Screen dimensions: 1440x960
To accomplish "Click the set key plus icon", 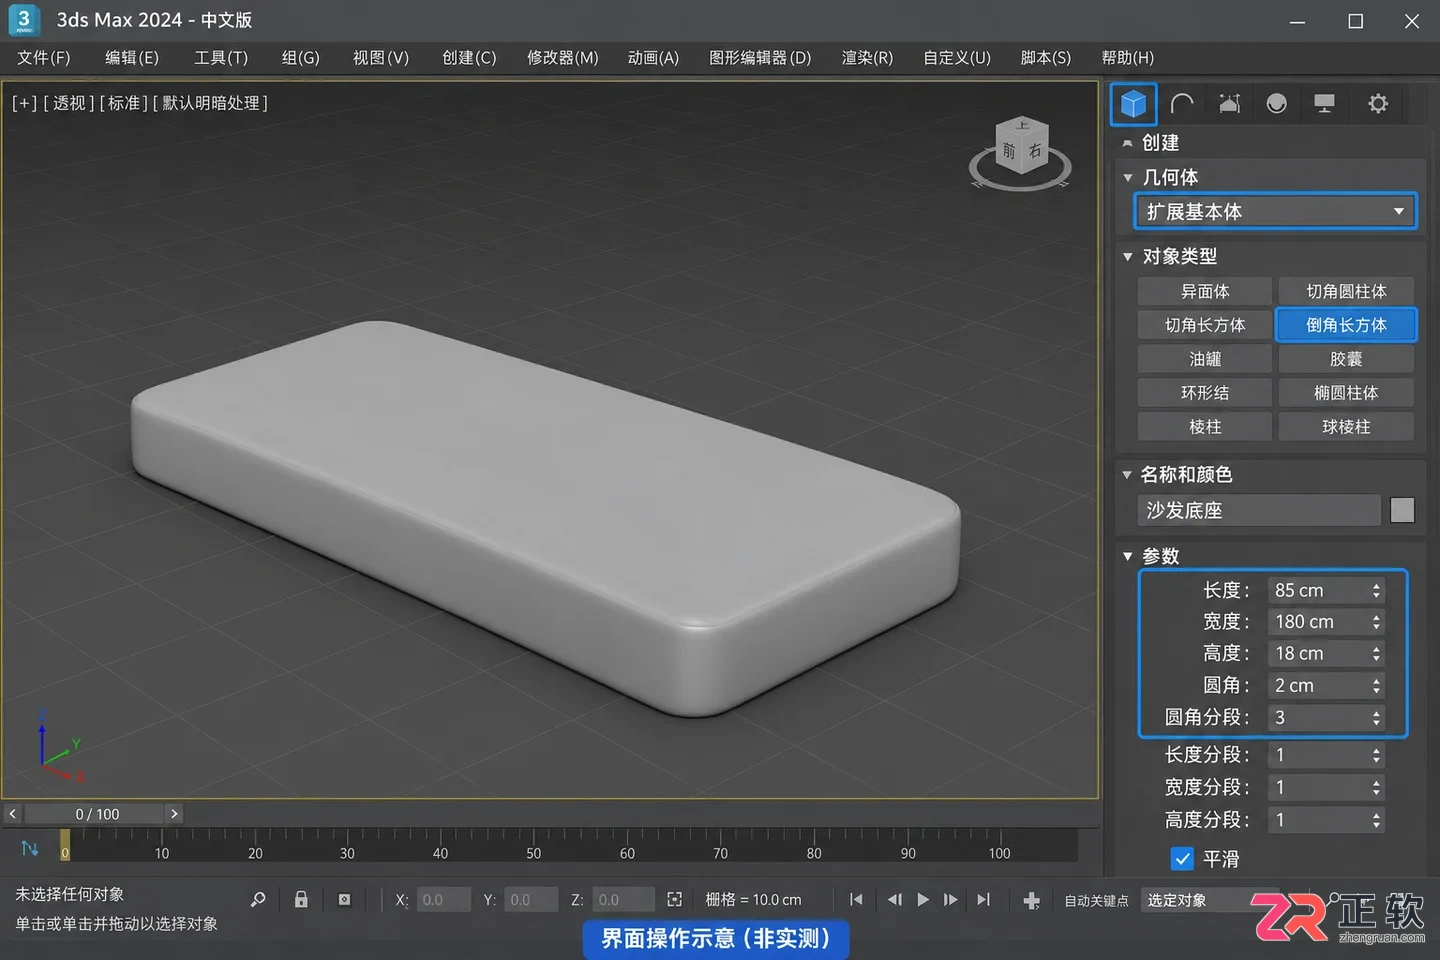I will (x=1032, y=901).
